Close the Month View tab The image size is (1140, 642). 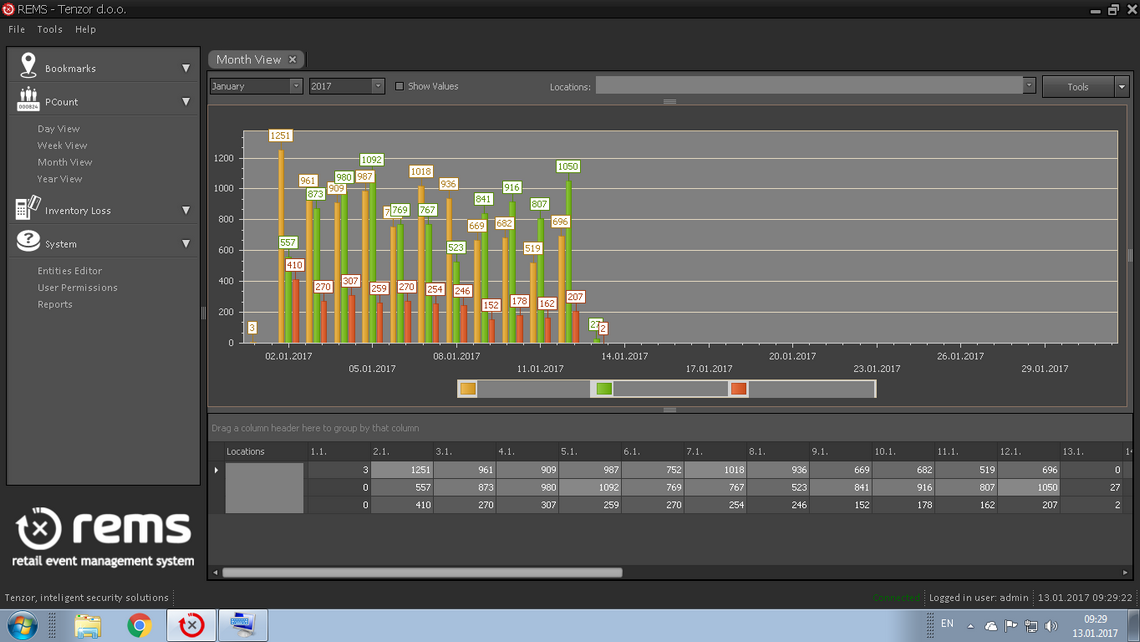(292, 60)
